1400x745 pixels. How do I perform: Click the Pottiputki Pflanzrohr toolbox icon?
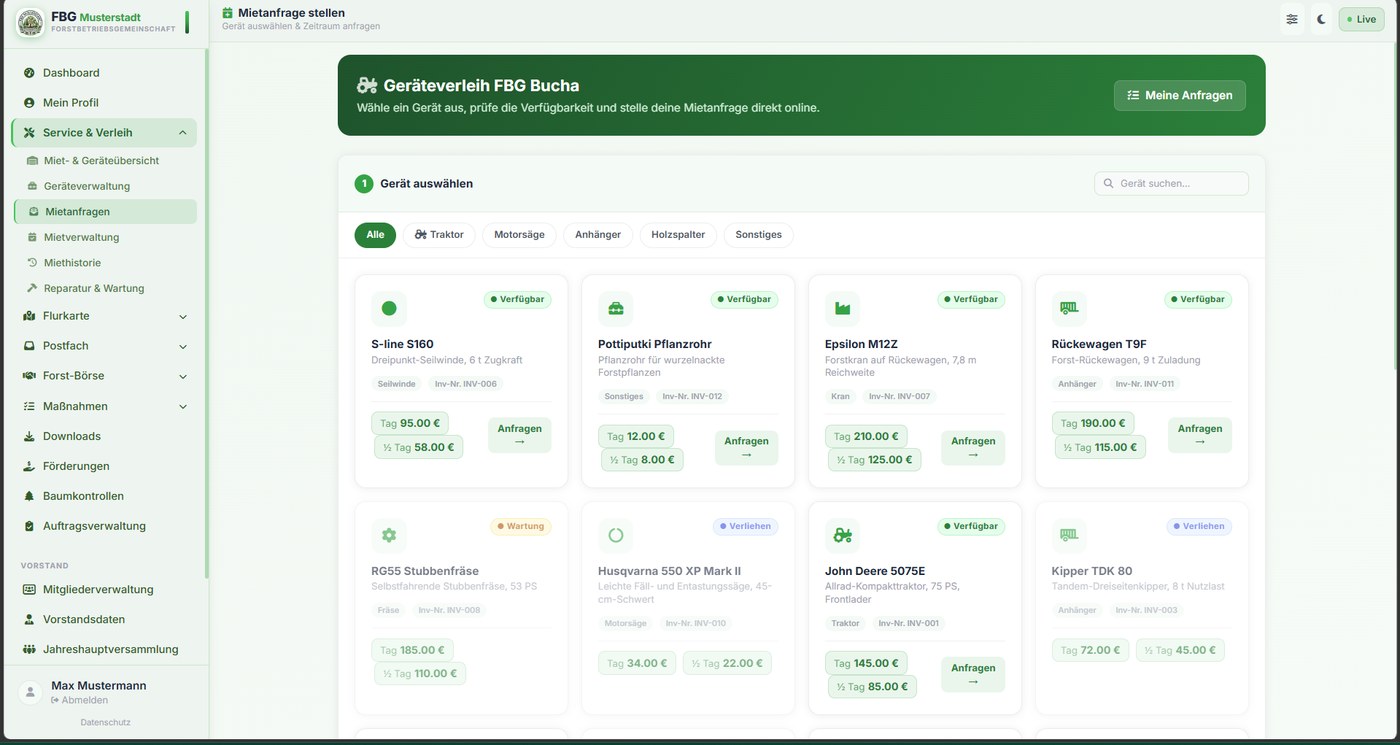click(616, 308)
